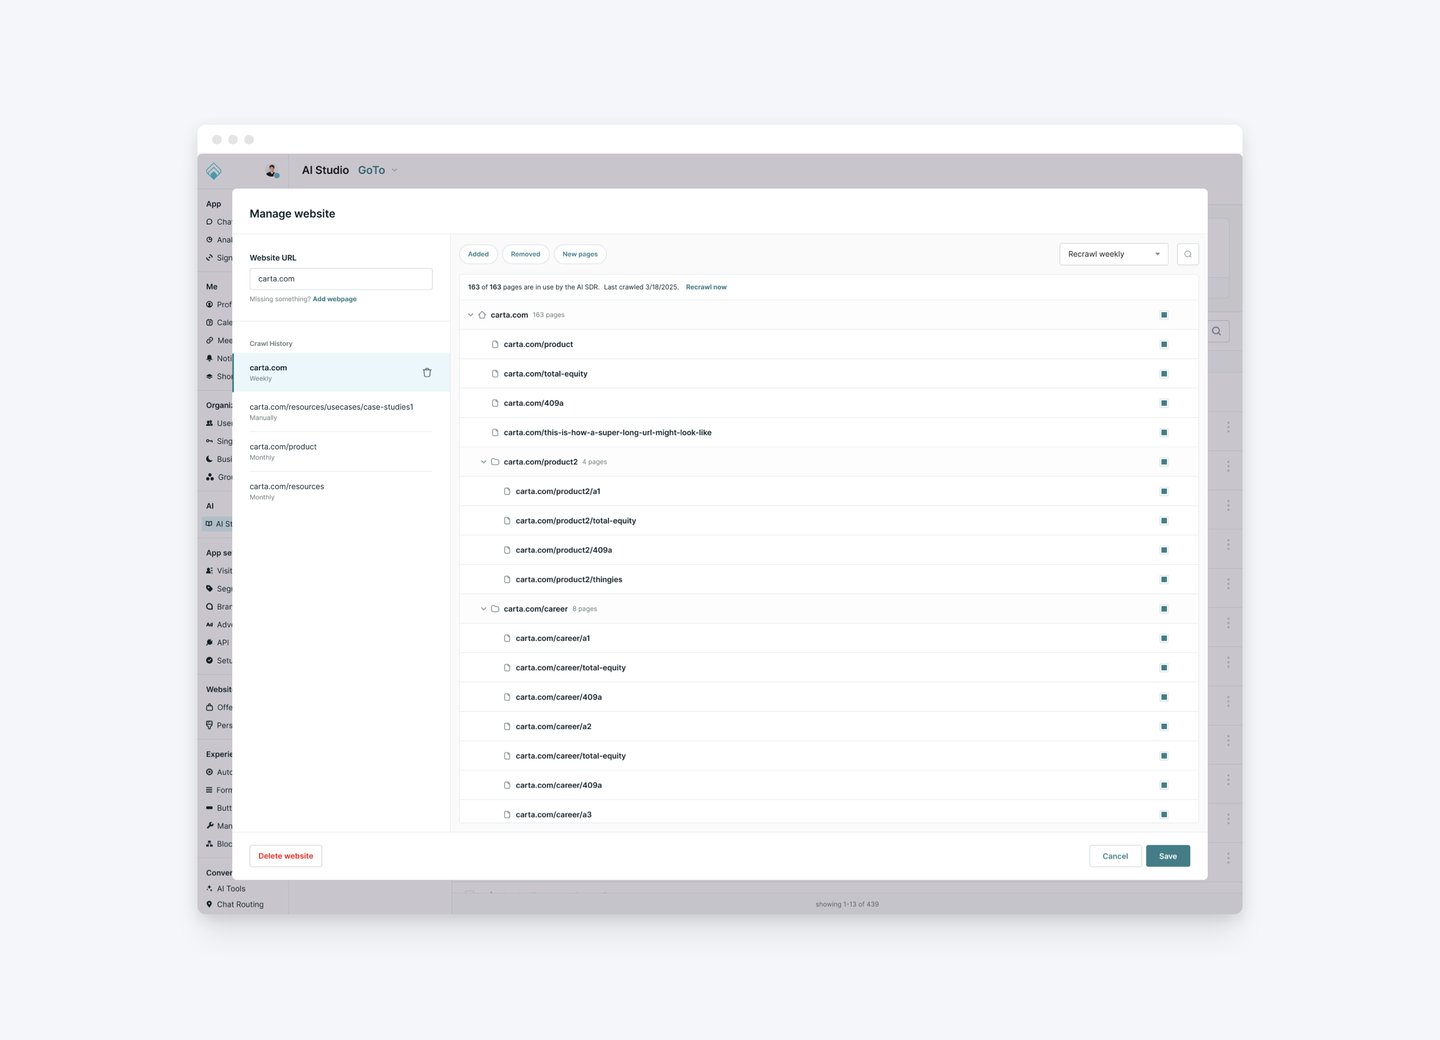
Task: Click the page icon for carta.com/product2/a1
Action: click(x=507, y=491)
